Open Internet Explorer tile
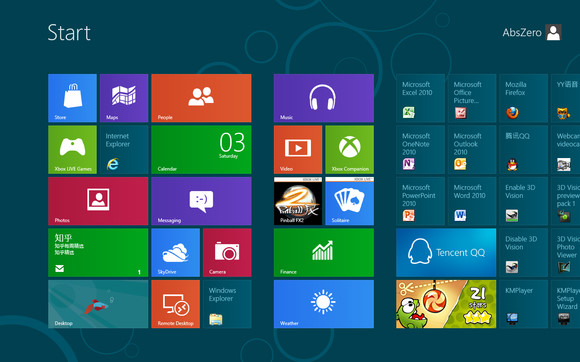Screen dimensions: 580x362 pyautogui.click(x=124, y=150)
